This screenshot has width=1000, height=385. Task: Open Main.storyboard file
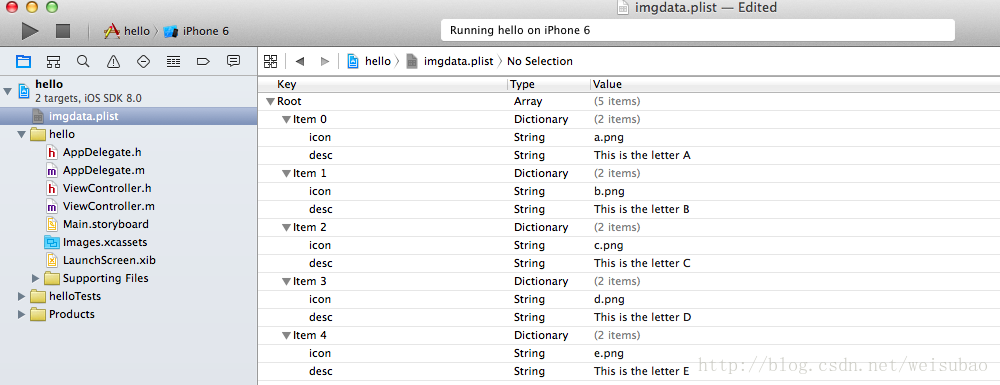pos(98,224)
